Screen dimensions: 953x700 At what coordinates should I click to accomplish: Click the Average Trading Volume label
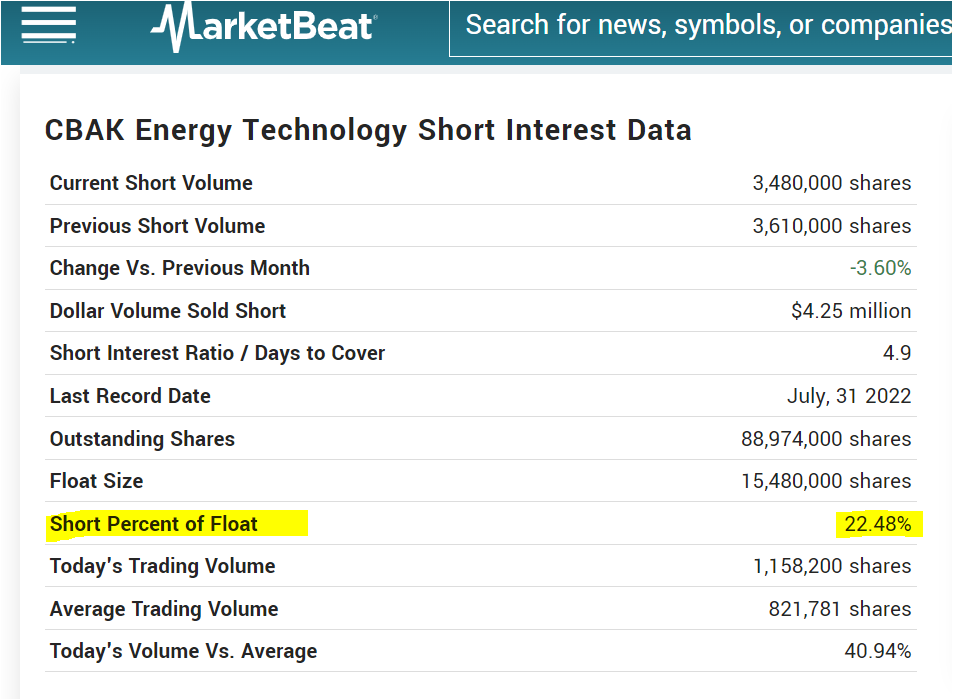tap(164, 609)
